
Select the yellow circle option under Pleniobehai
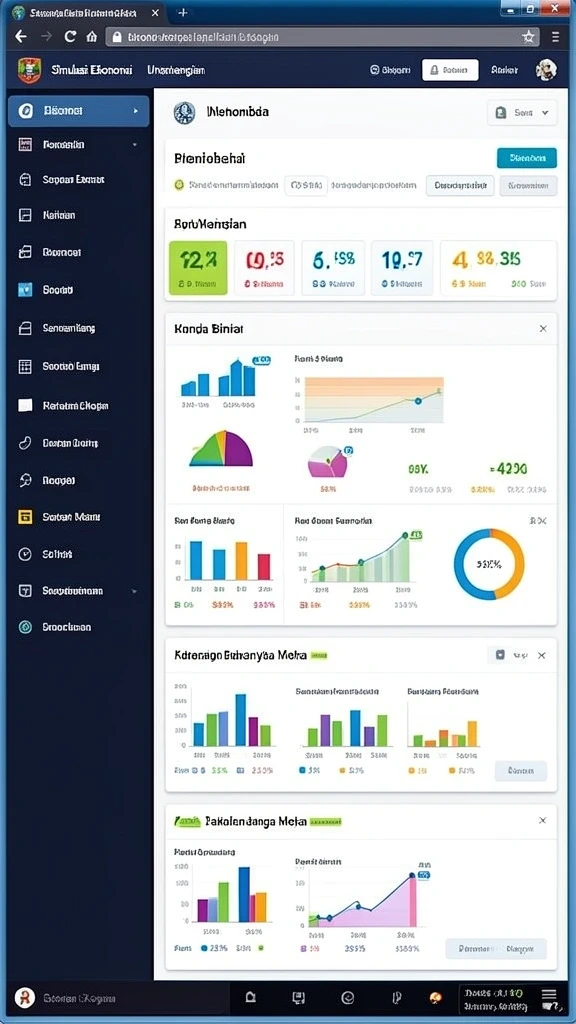pos(180,185)
